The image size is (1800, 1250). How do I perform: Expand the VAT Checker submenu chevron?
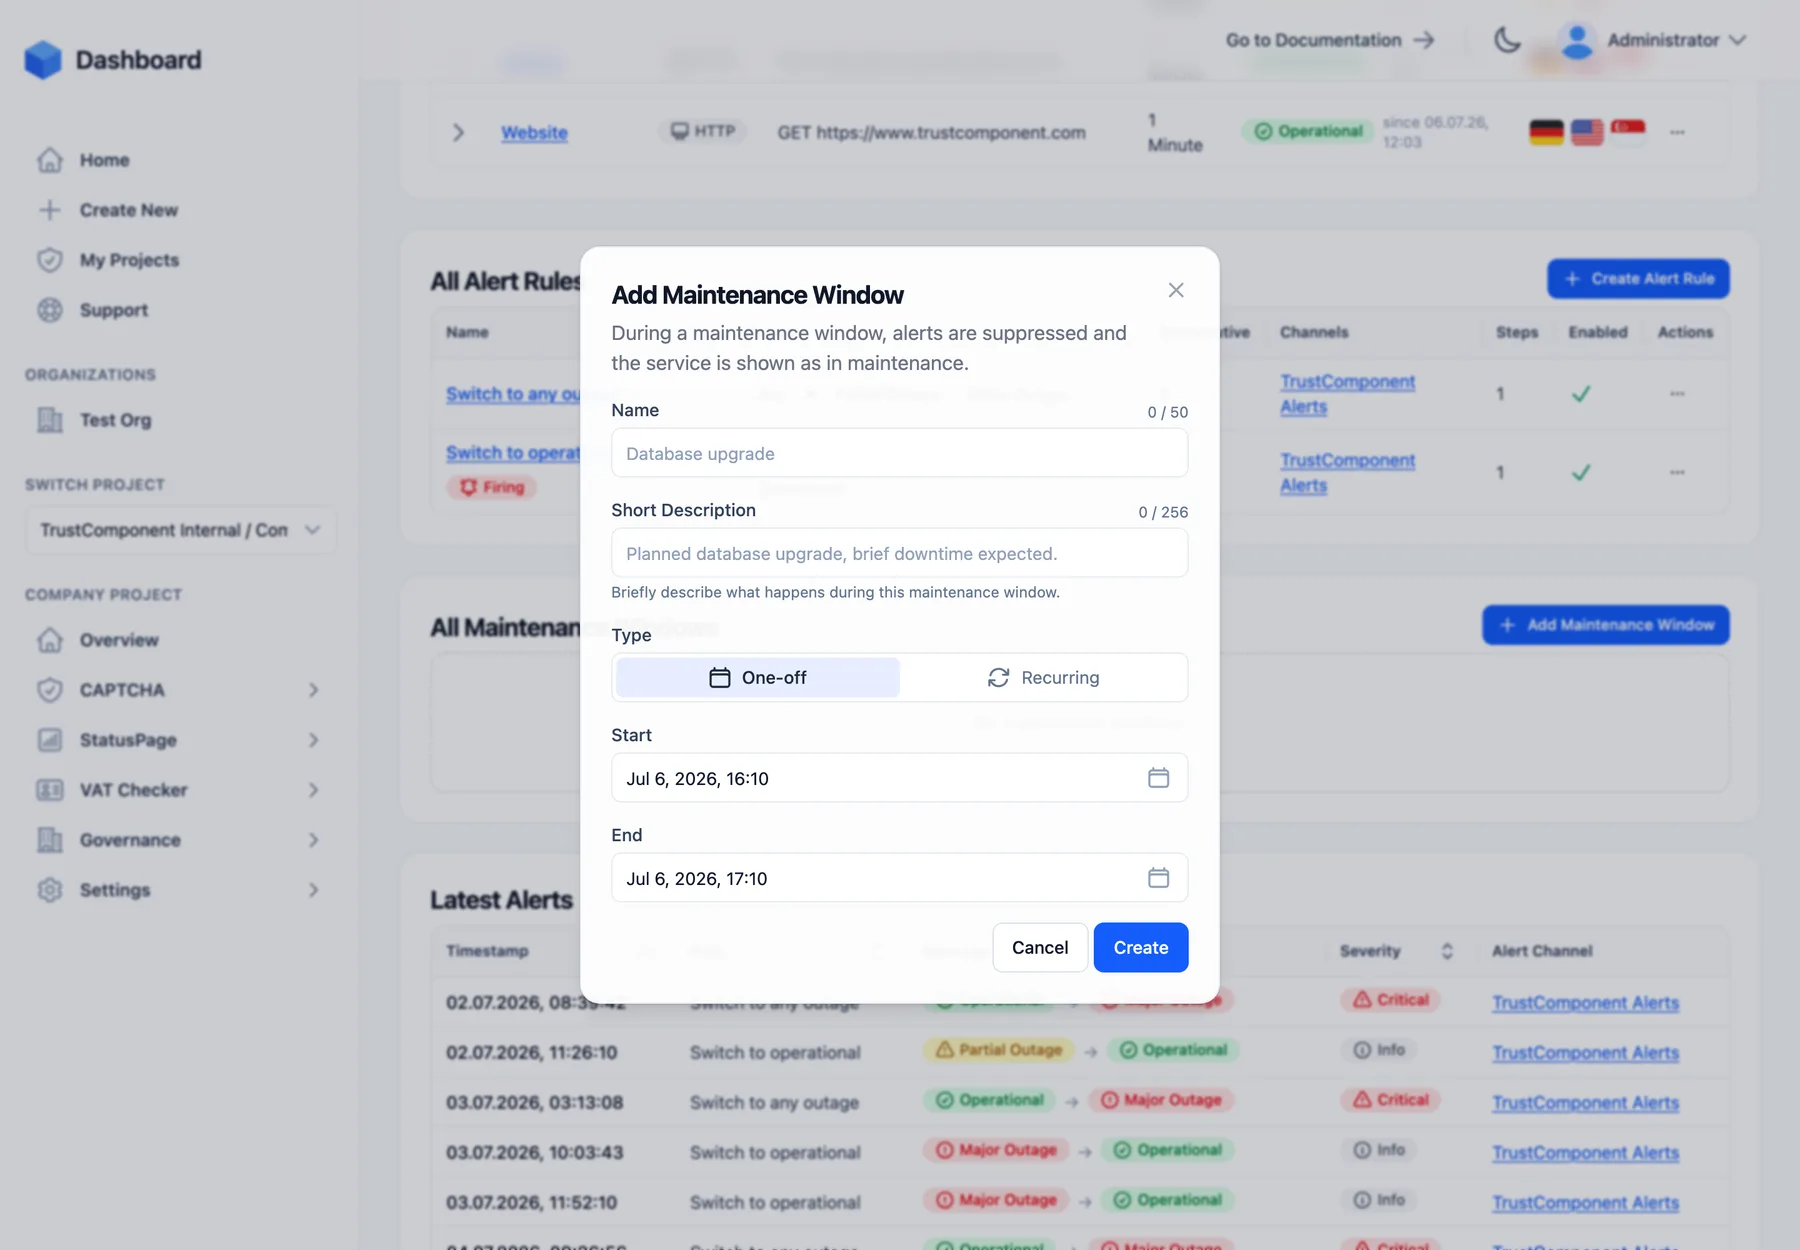click(x=313, y=790)
